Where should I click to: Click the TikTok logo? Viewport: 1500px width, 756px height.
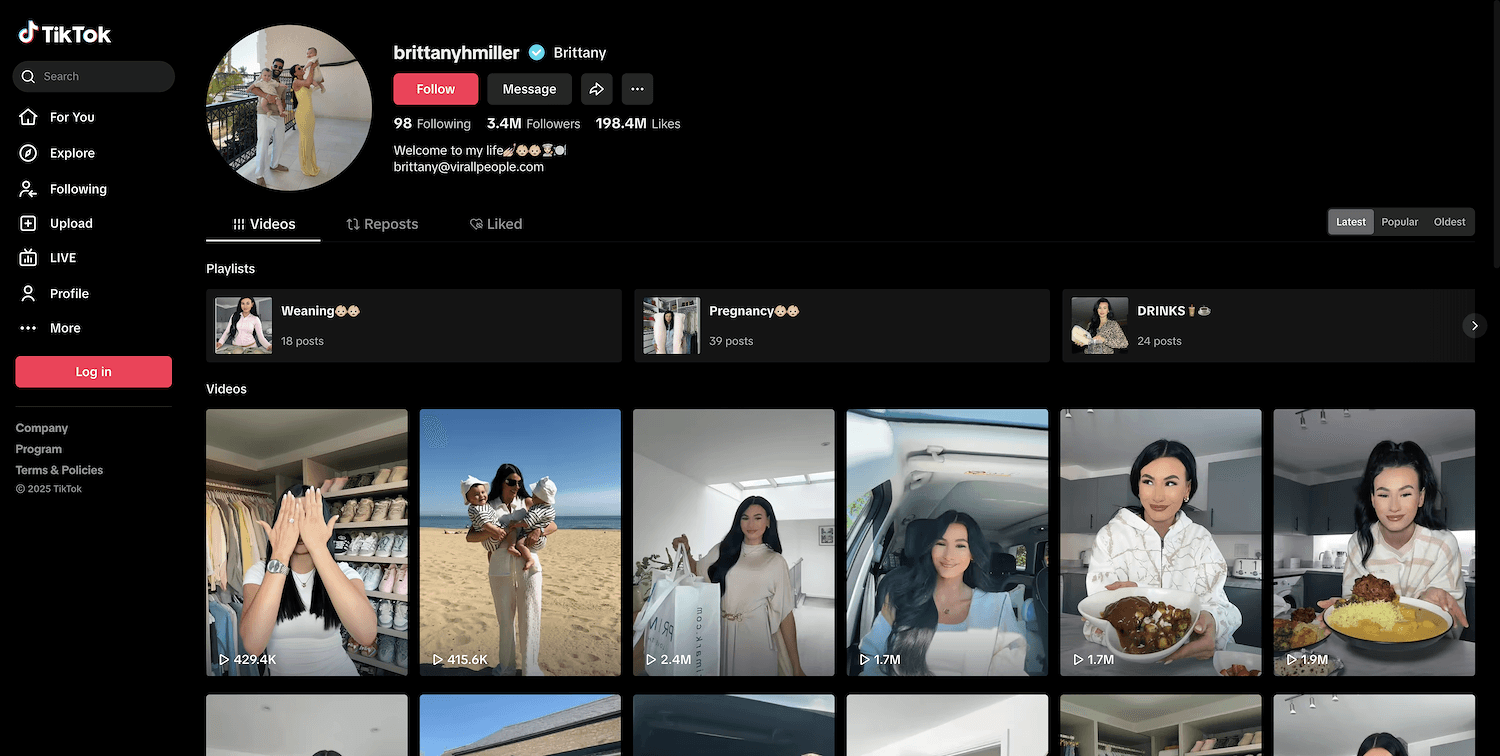65,33
